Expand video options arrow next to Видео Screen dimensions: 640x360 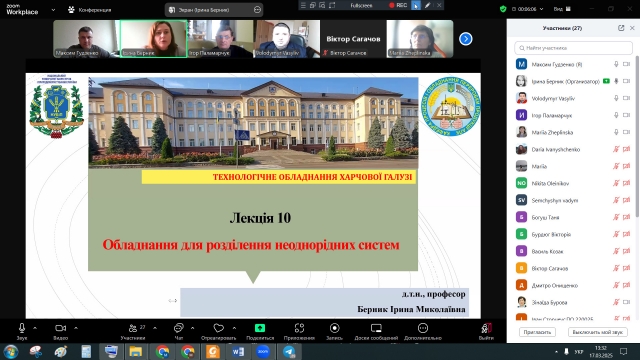click(76, 328)
